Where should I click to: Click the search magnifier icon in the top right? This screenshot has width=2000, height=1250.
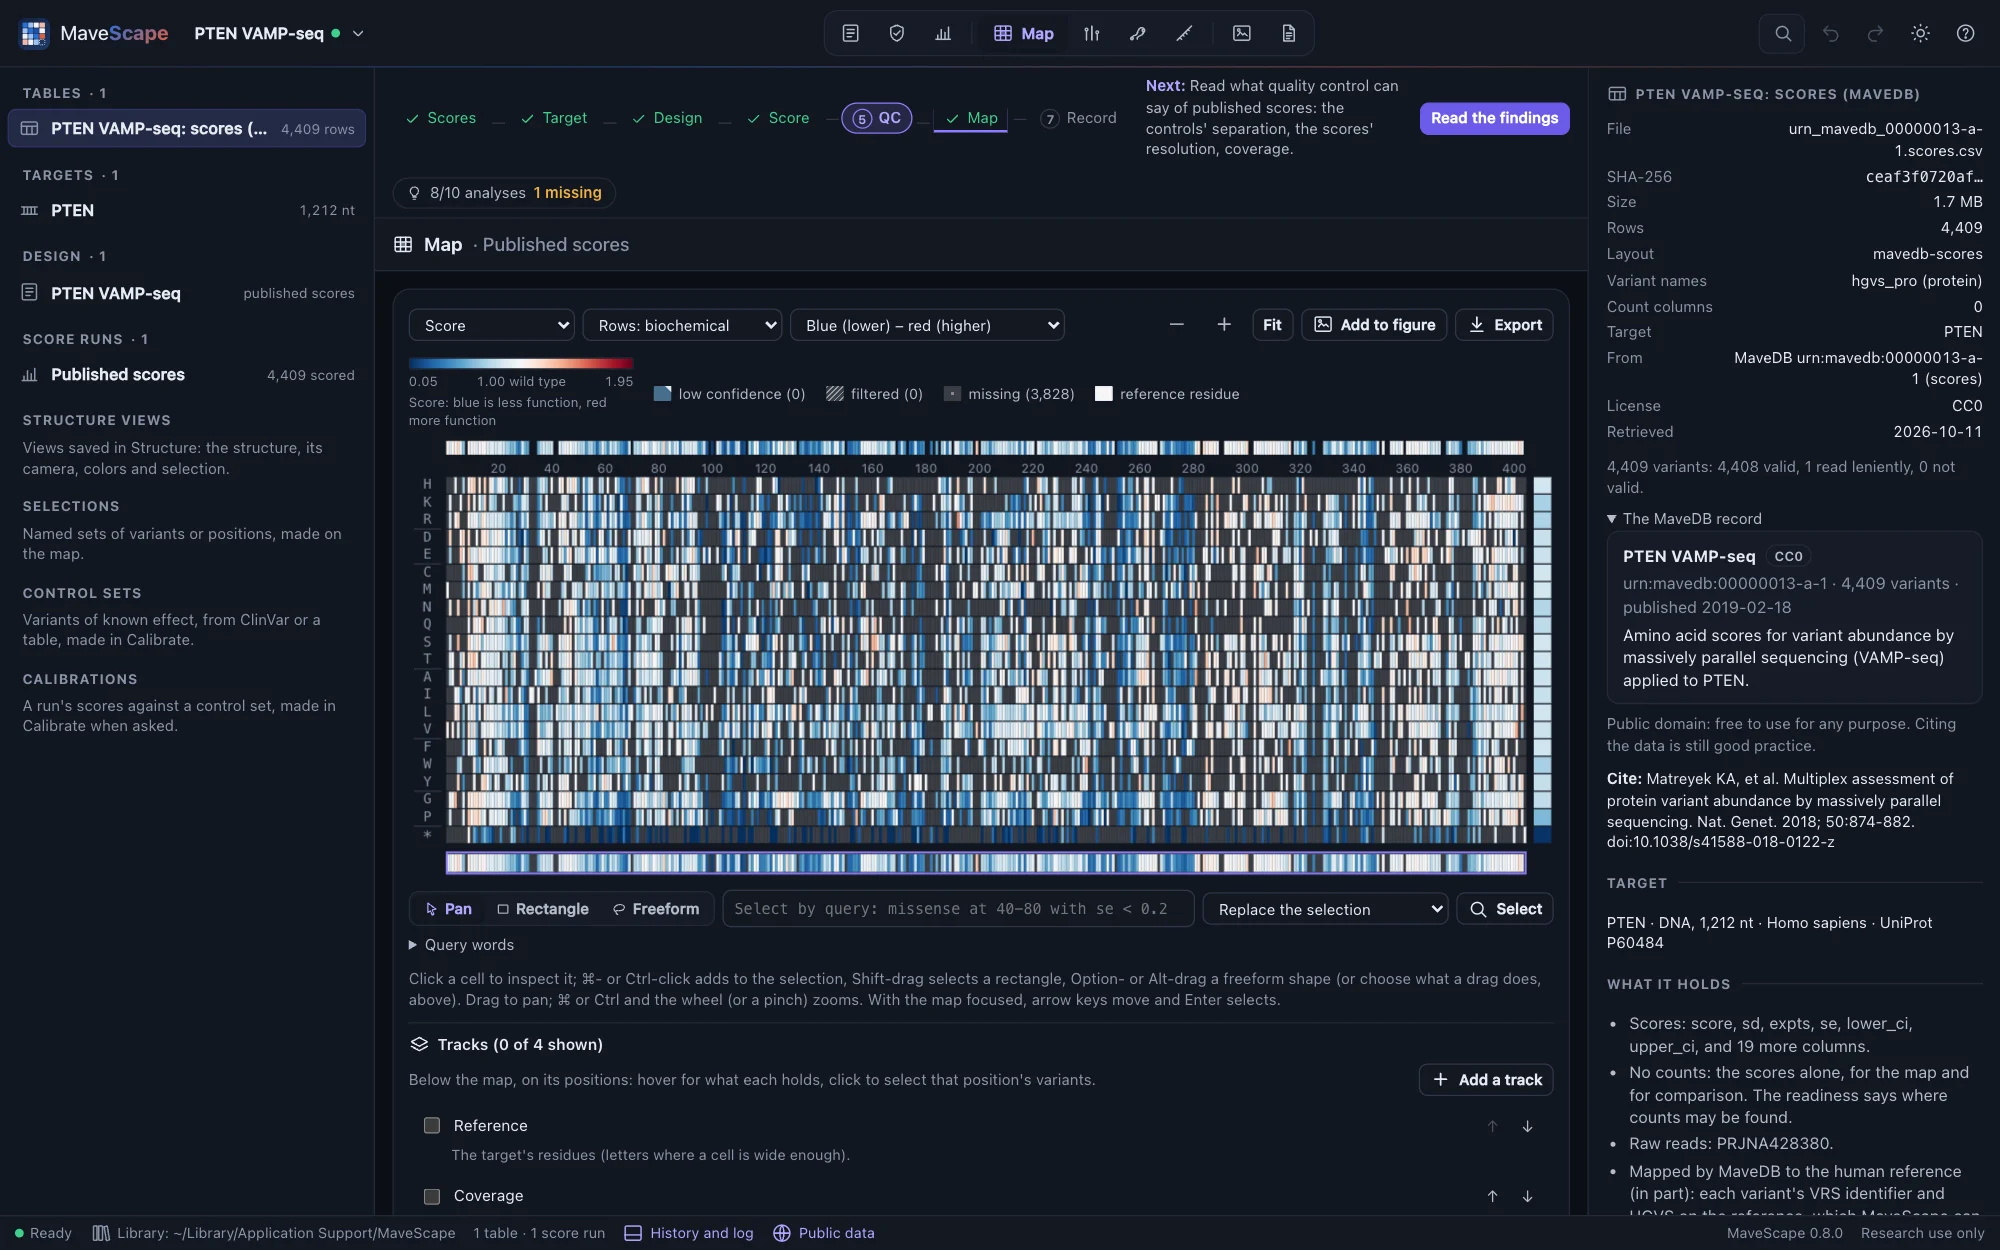[1782, 33]
